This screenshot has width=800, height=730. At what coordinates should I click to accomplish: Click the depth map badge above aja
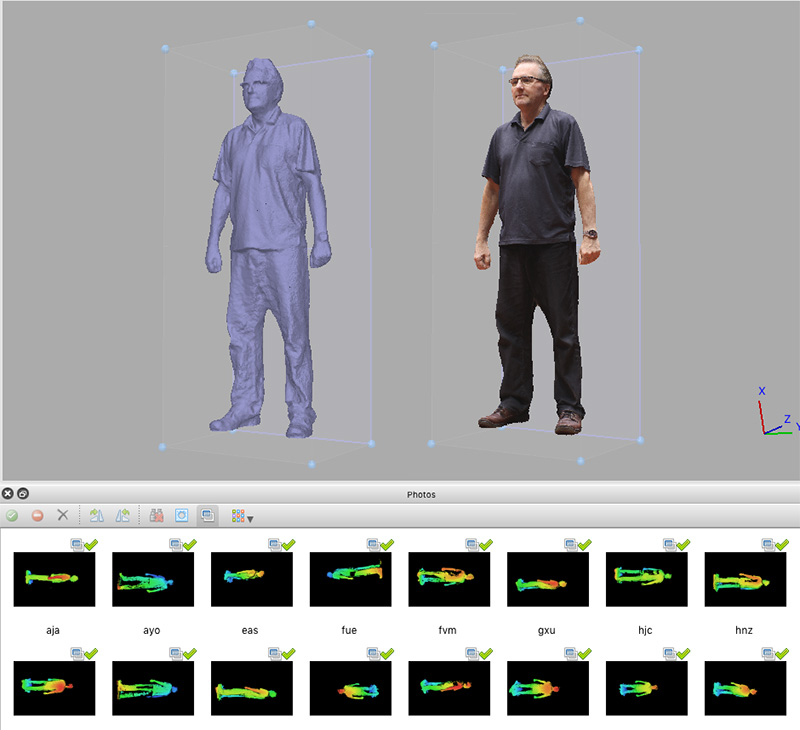coord(77,545)
